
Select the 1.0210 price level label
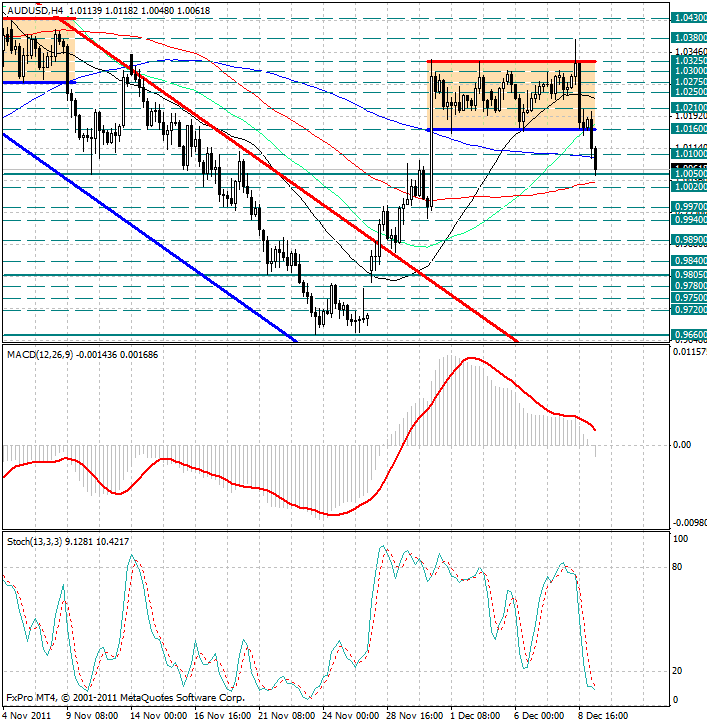(689, 107)
